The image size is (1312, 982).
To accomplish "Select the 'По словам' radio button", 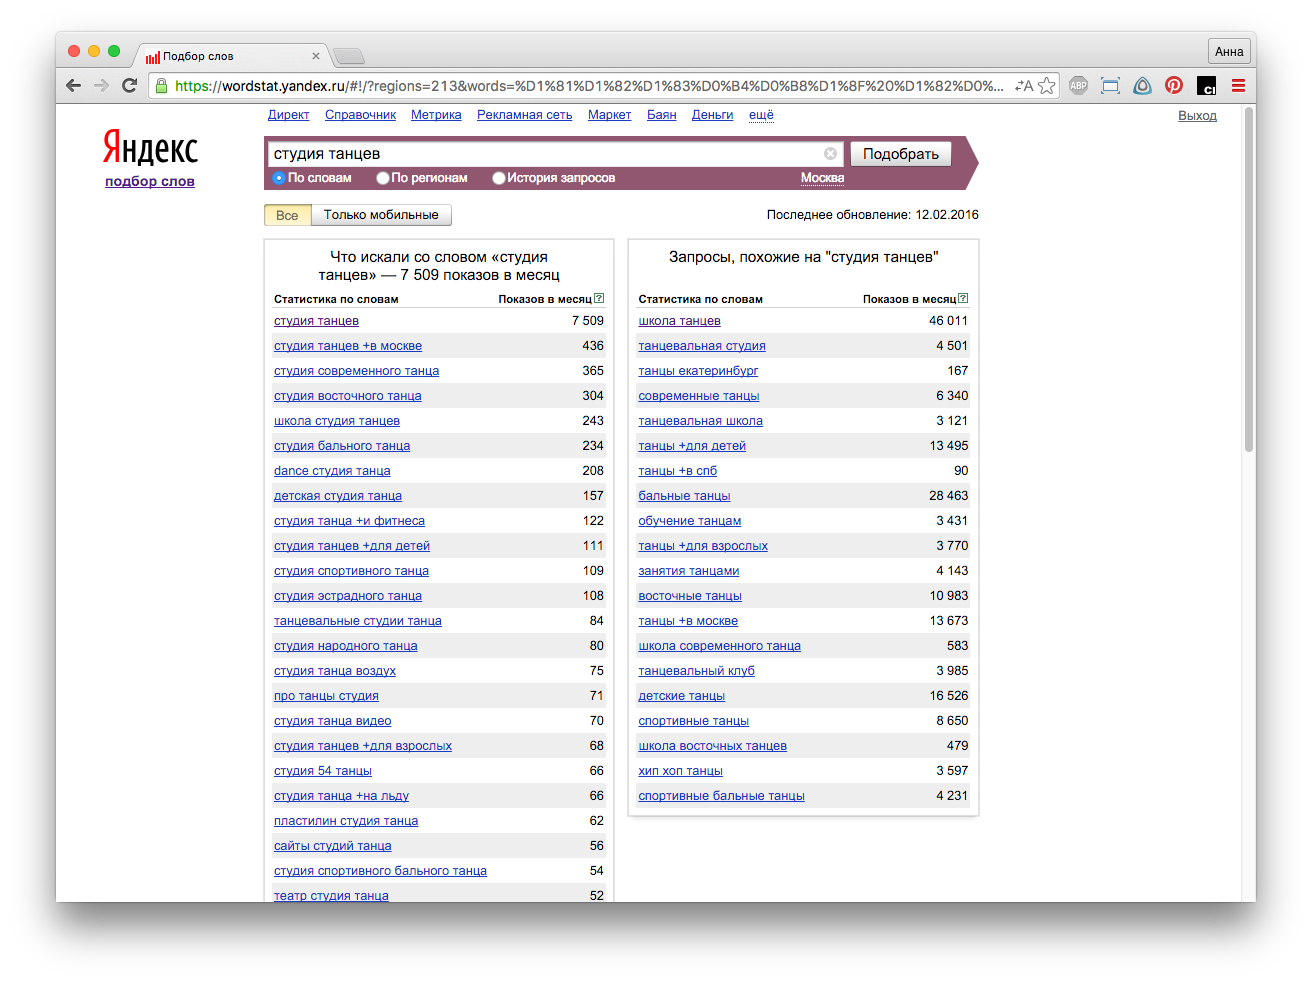I will pos(279,178).
